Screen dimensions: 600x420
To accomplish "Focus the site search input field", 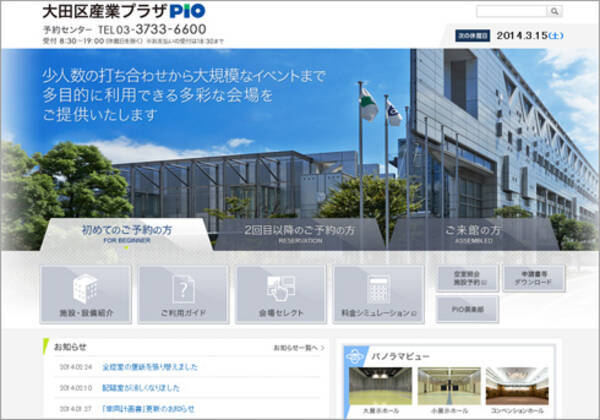I will click(x=512, y=11).
